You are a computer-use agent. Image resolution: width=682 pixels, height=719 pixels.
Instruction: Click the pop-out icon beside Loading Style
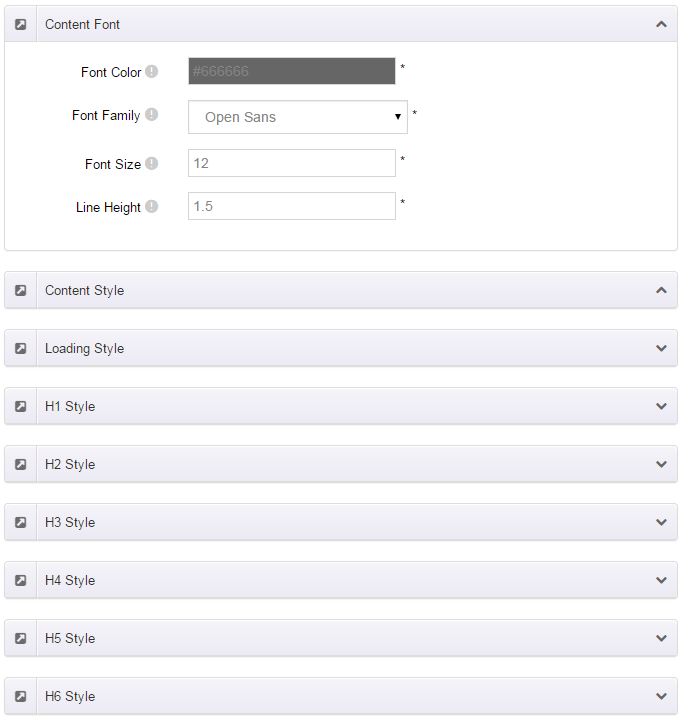tap(21, 348)
